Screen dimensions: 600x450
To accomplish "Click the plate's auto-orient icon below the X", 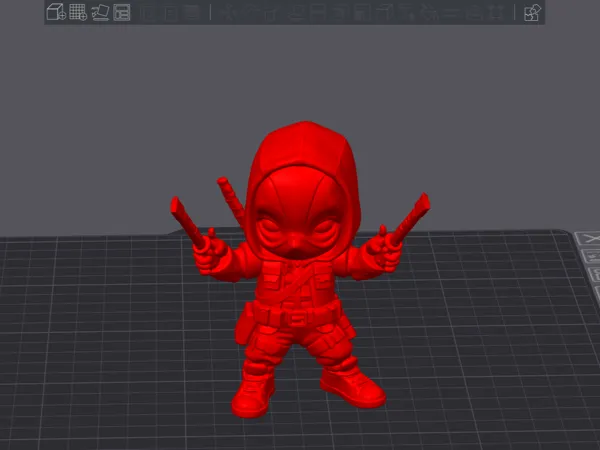I will [x=592, y=256].
